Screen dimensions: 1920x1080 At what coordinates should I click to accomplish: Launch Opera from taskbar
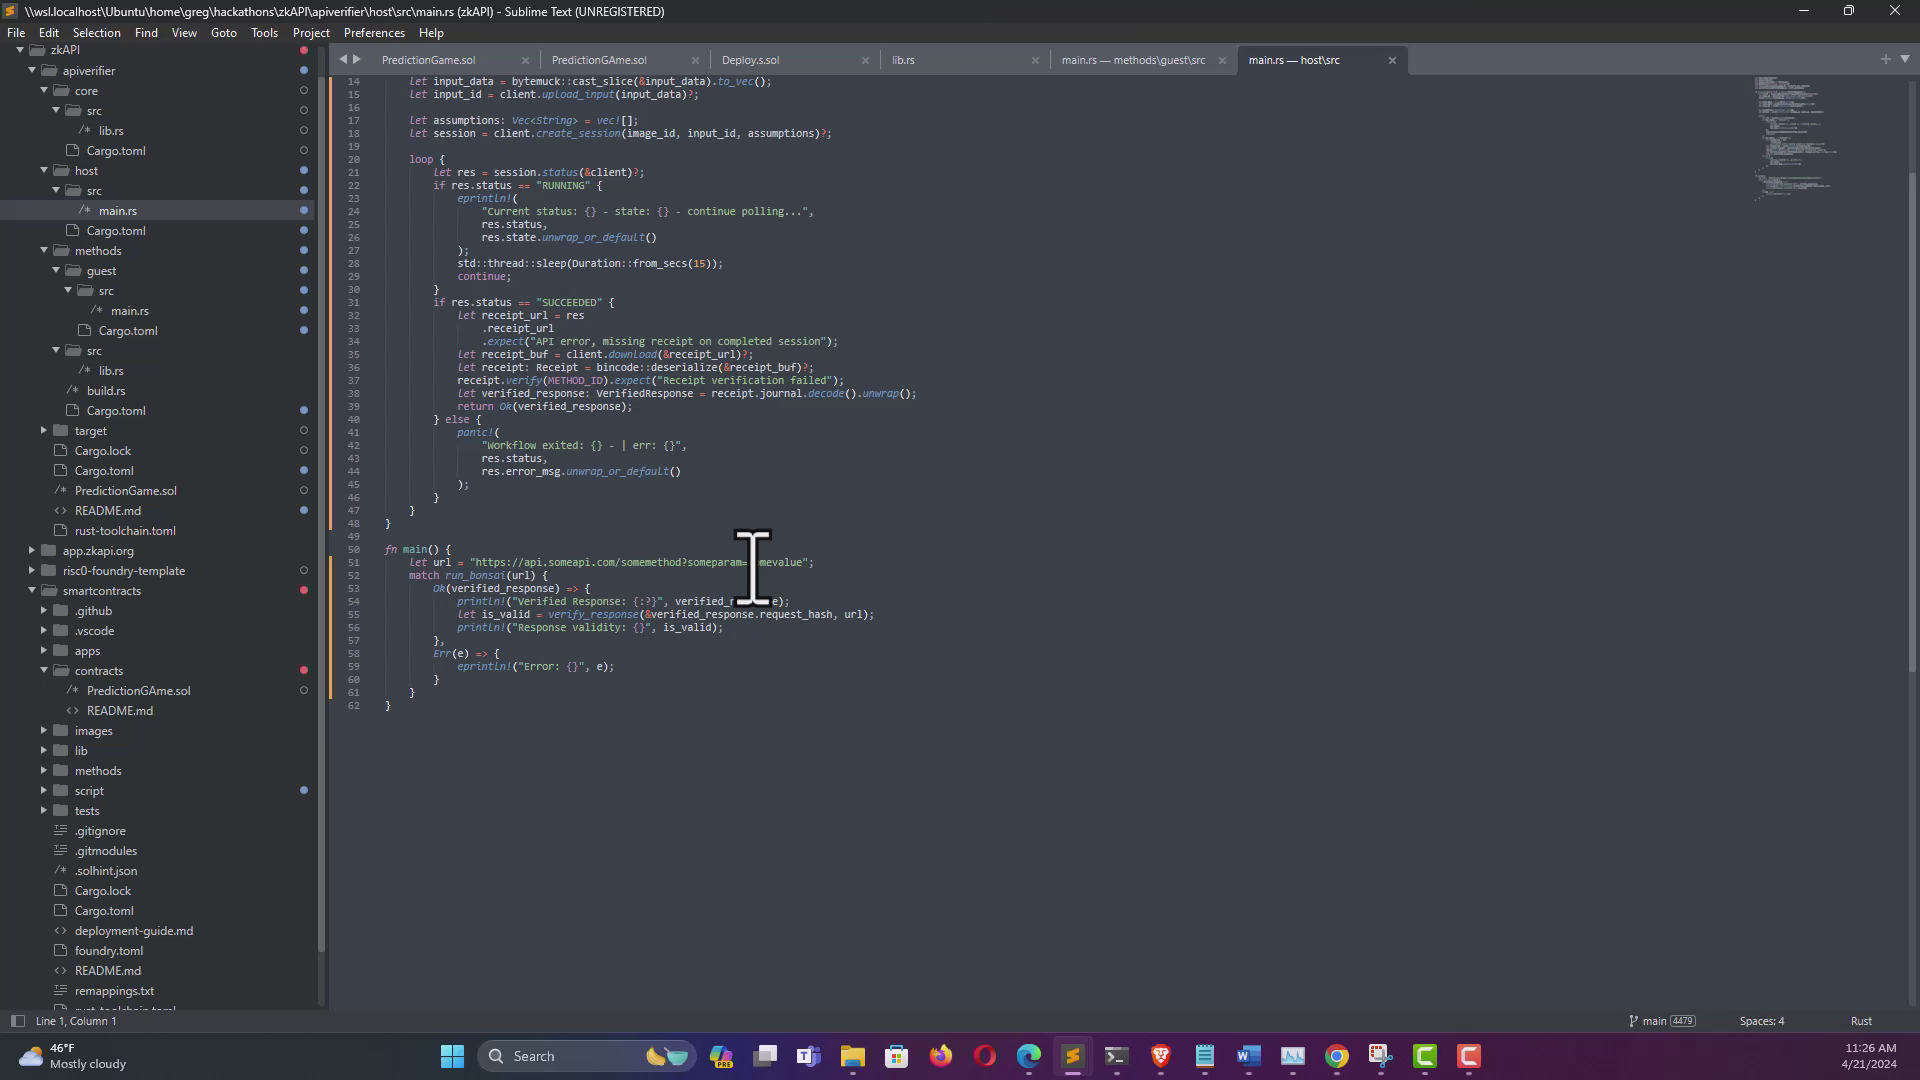click(985, 1056)
